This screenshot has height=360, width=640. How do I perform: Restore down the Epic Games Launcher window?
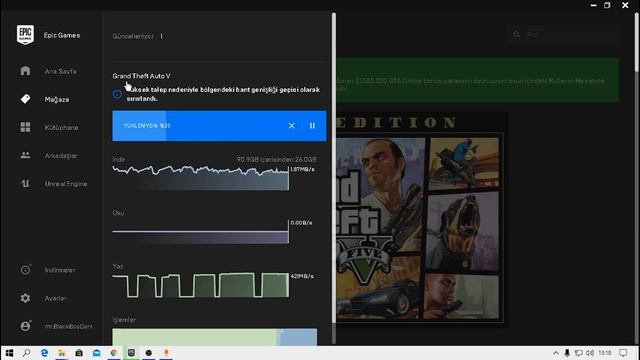click(x=607, y=5)
